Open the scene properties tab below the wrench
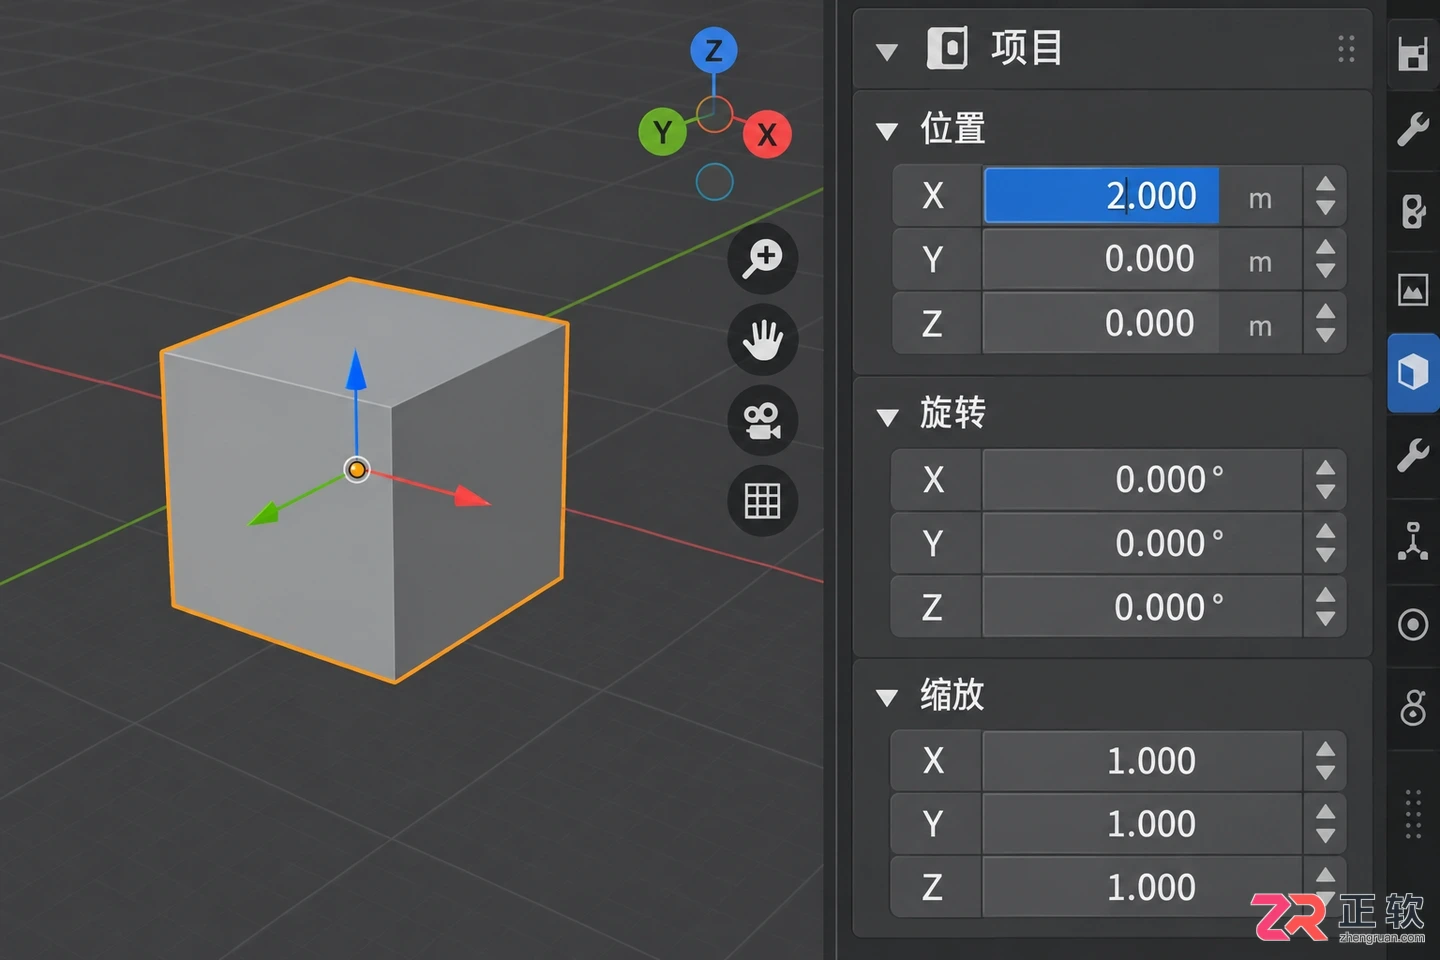Viewport: 1440px width, 960px height. click(x=1412, y=210)
